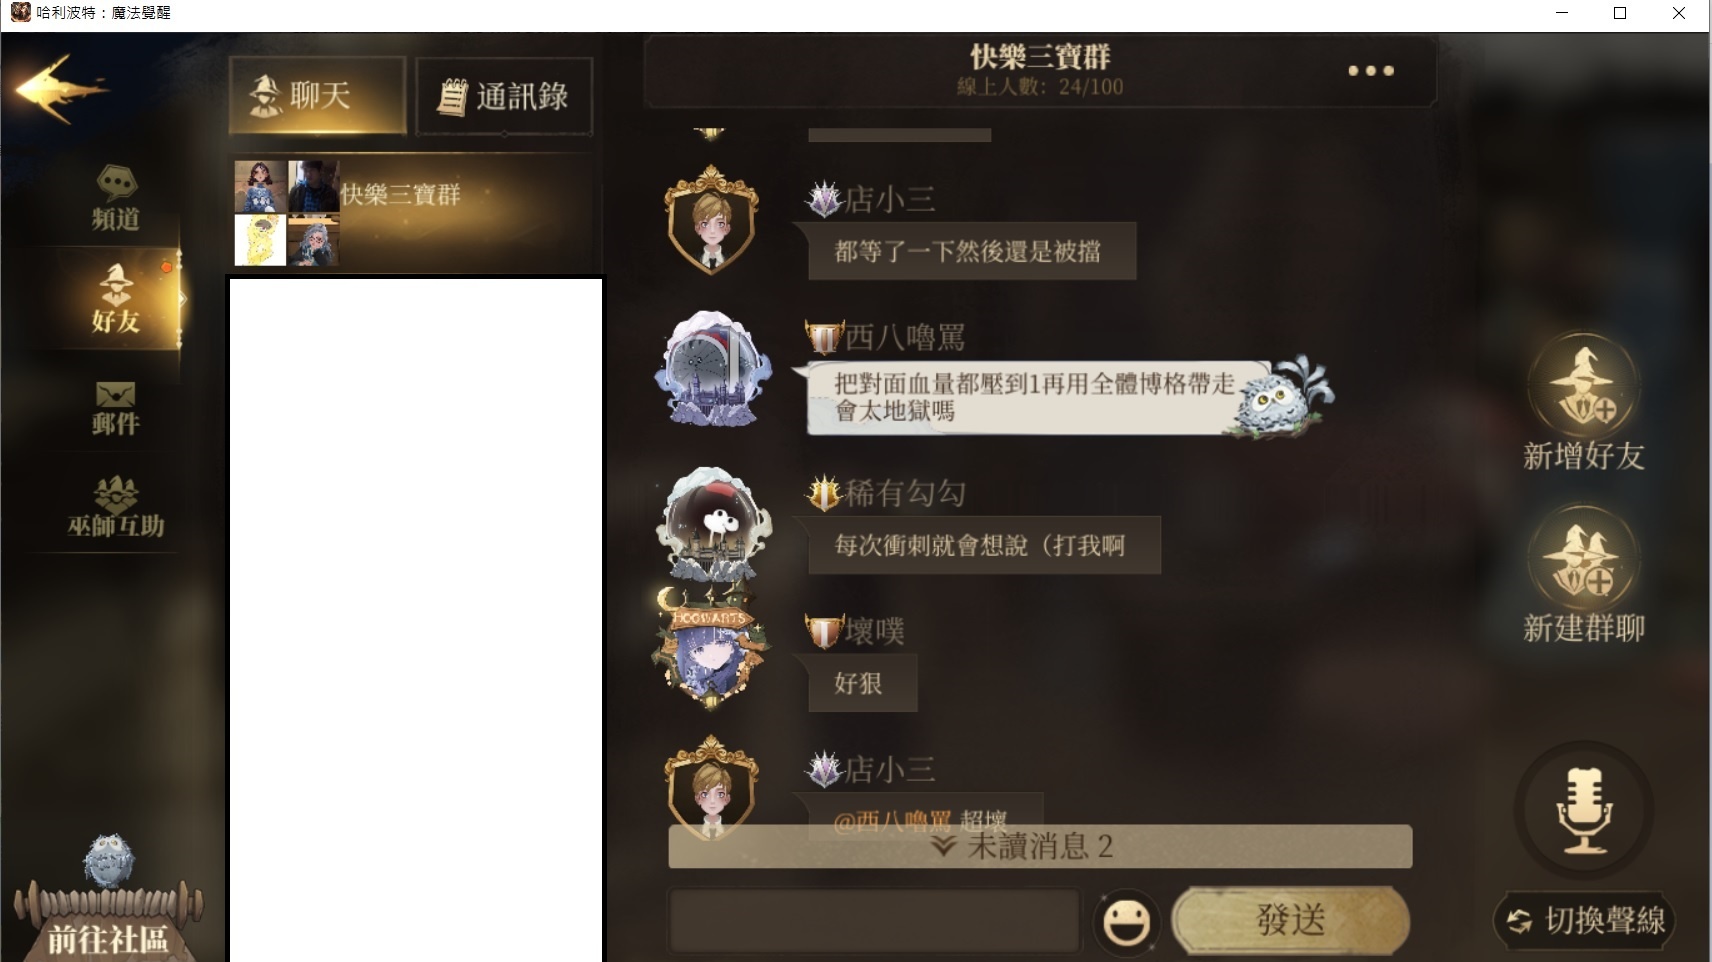
Task: Click the 發送 send button
Action: click(x=1290, y=920)
